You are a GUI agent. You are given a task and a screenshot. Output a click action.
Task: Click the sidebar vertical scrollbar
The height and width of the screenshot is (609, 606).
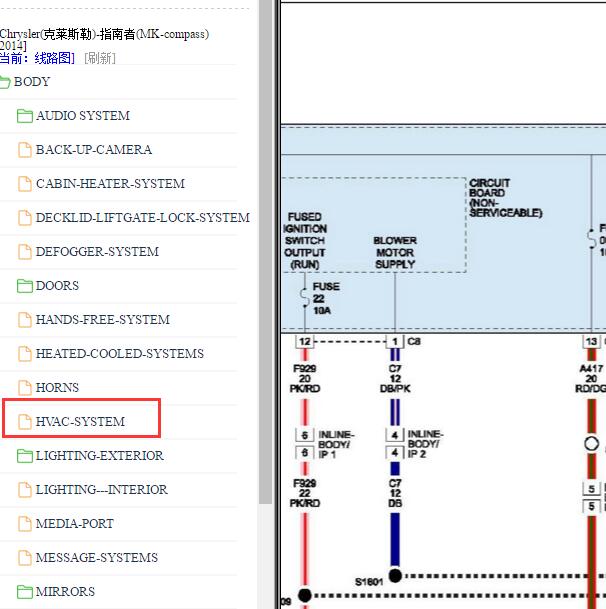[x=266, y=252]
